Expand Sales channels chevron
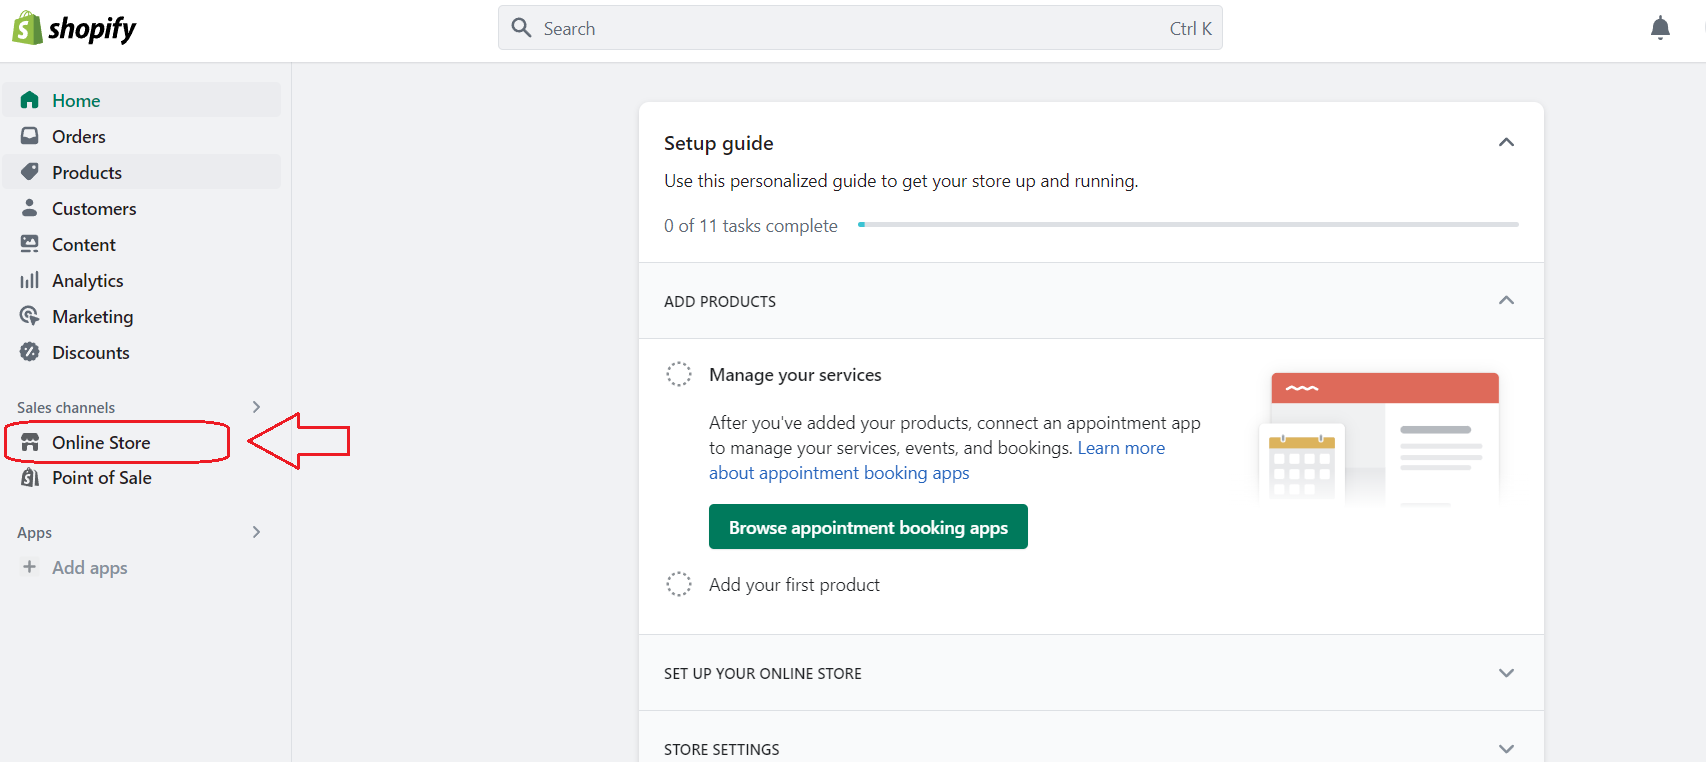The width and height of the screenshot is (1706, 762). click(x=256, y=407)
